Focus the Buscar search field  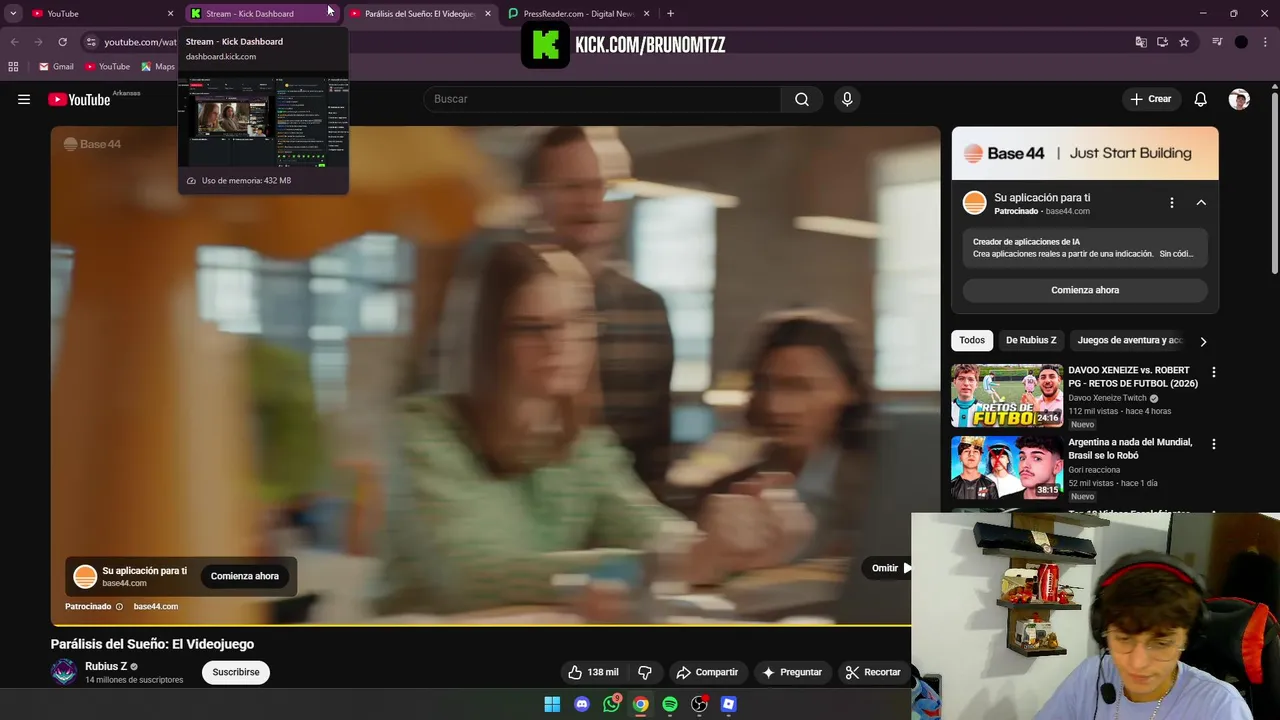pyautogui.click(x=602, y=99)
